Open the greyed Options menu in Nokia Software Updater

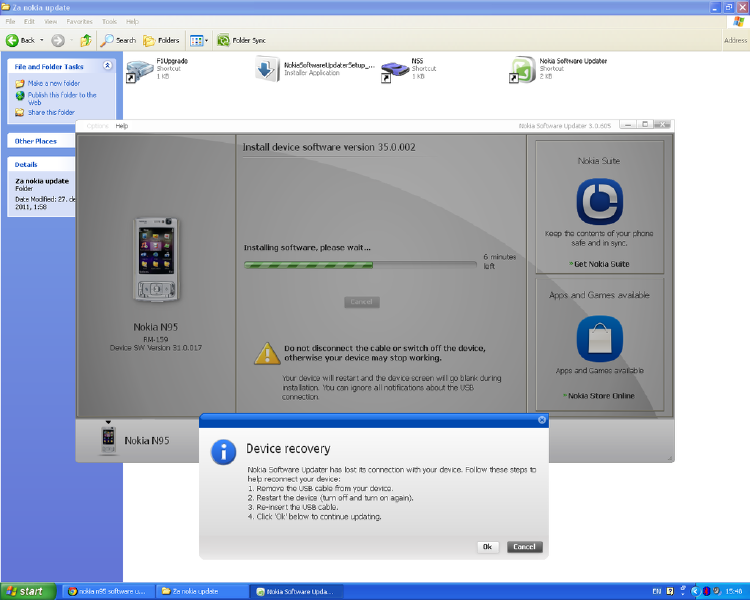click(98, 126)
